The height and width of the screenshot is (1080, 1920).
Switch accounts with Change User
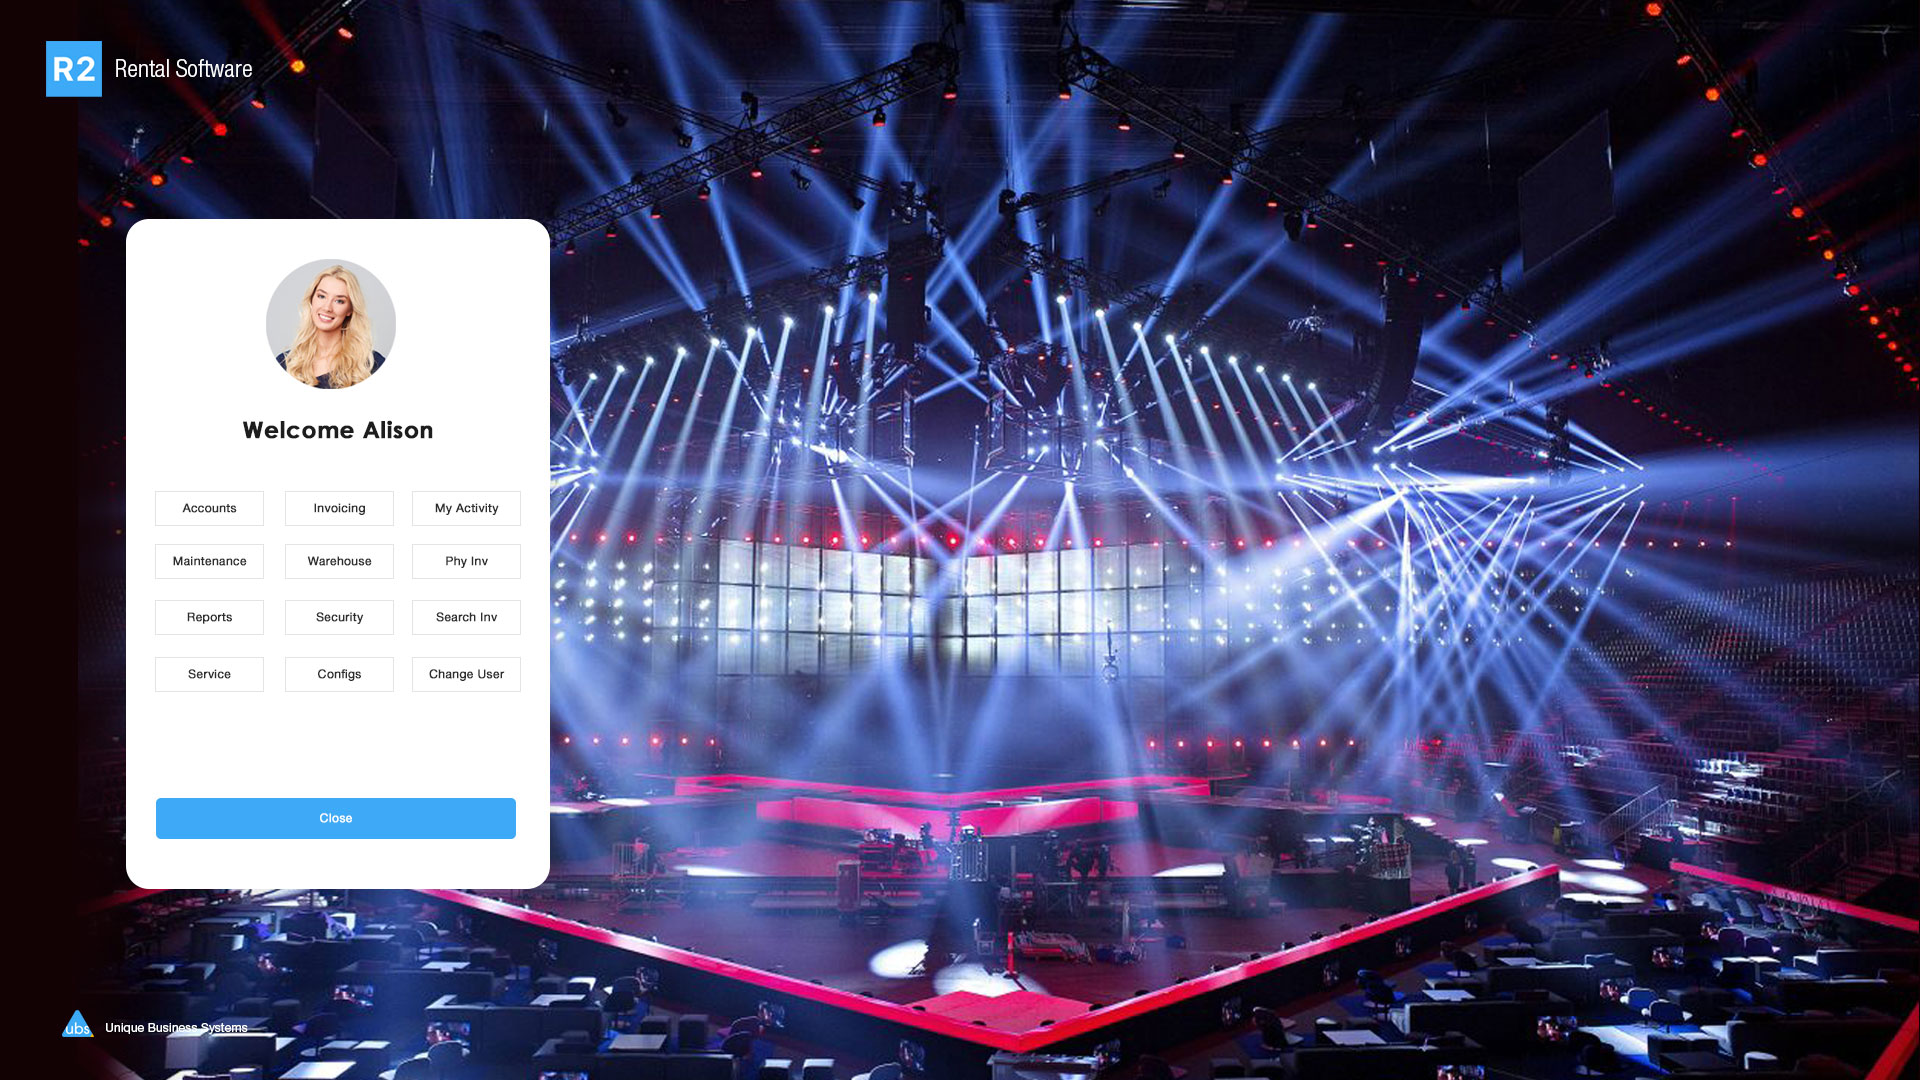click(466, 674)
